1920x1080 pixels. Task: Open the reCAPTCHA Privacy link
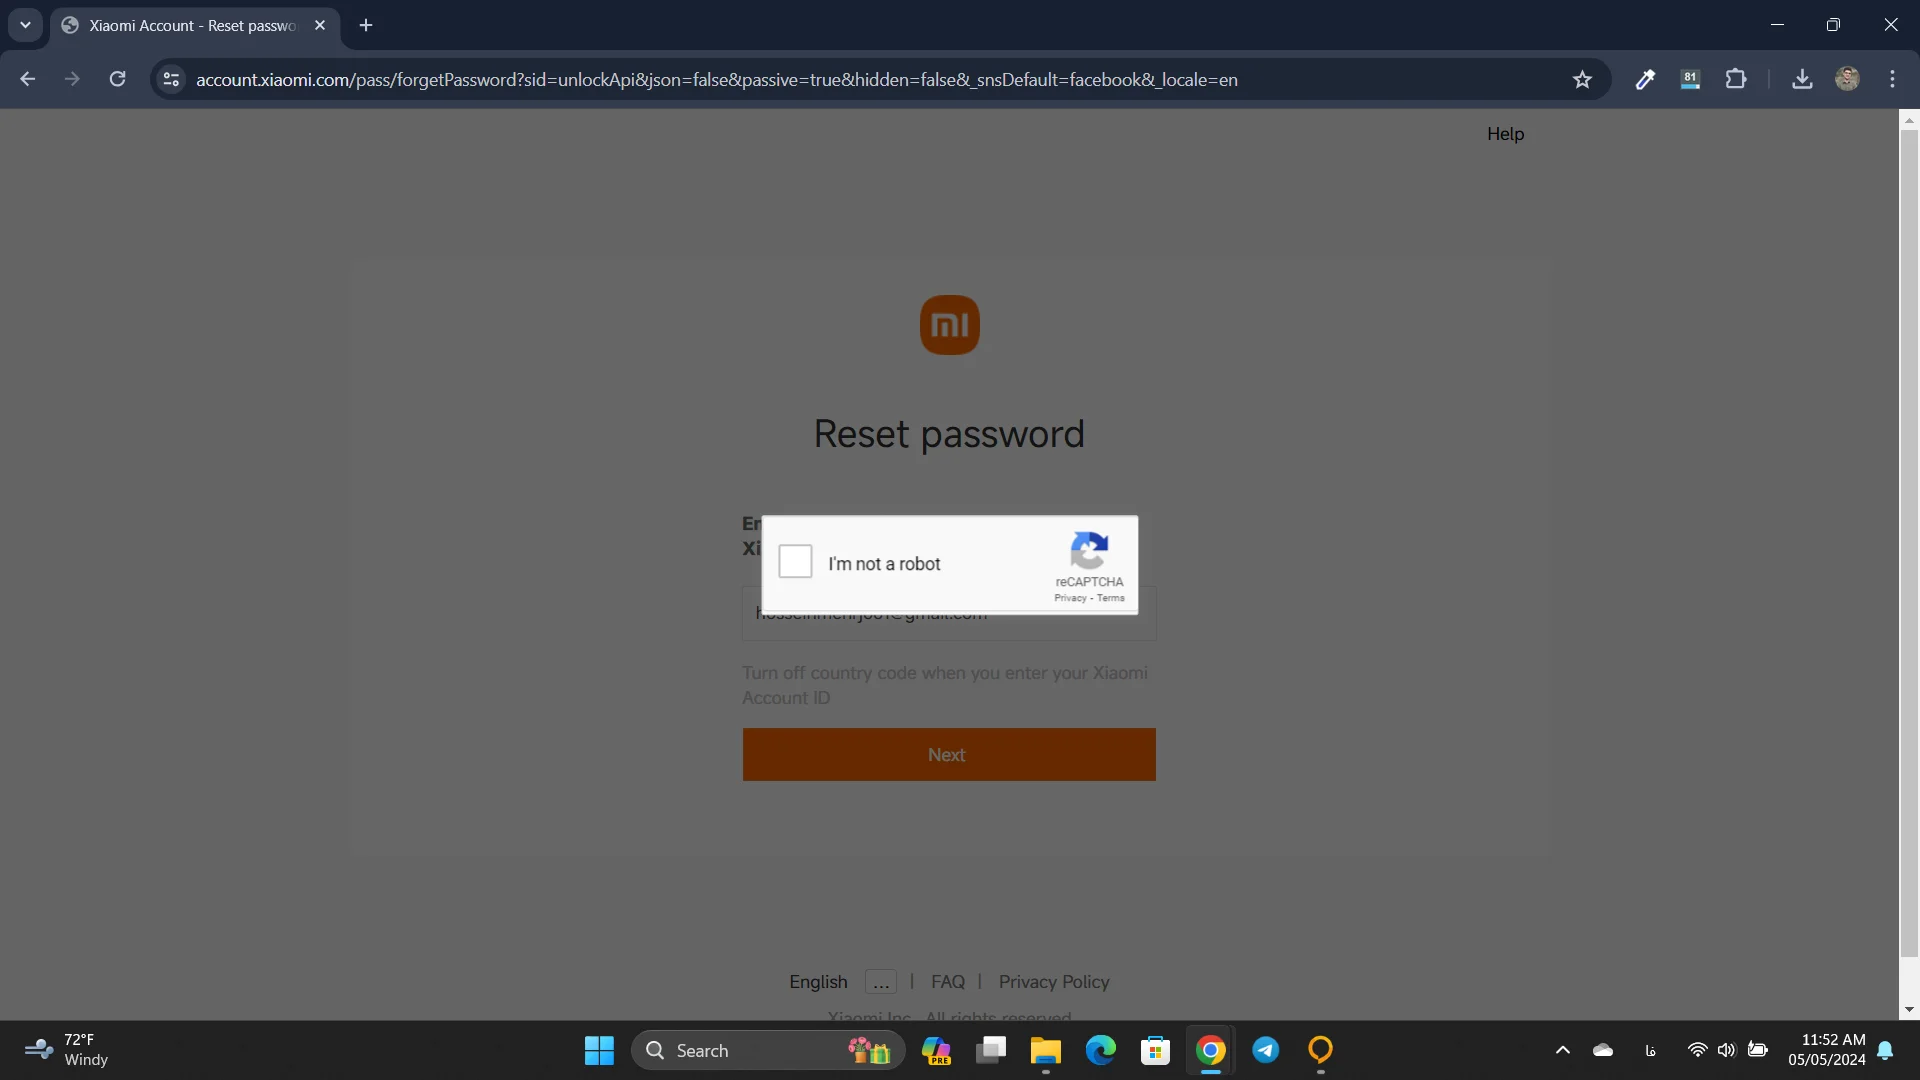[1069, 598]
